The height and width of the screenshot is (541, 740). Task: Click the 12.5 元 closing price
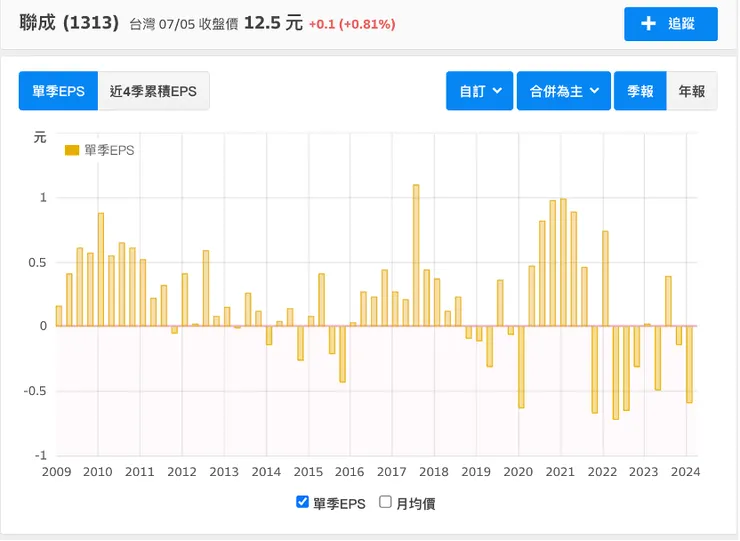click(x=273, y=23)
